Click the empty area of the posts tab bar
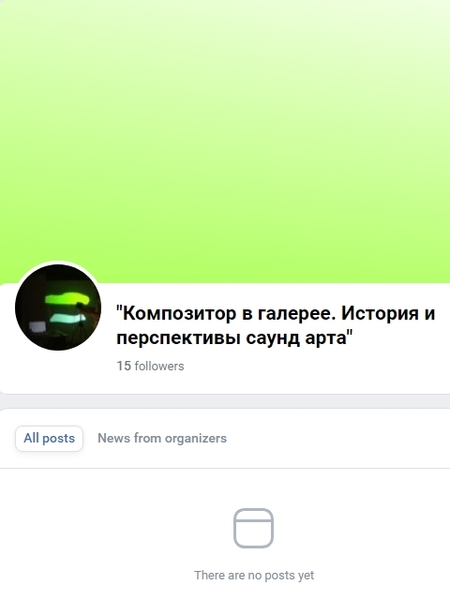The image size is (450, 615). 337,438
